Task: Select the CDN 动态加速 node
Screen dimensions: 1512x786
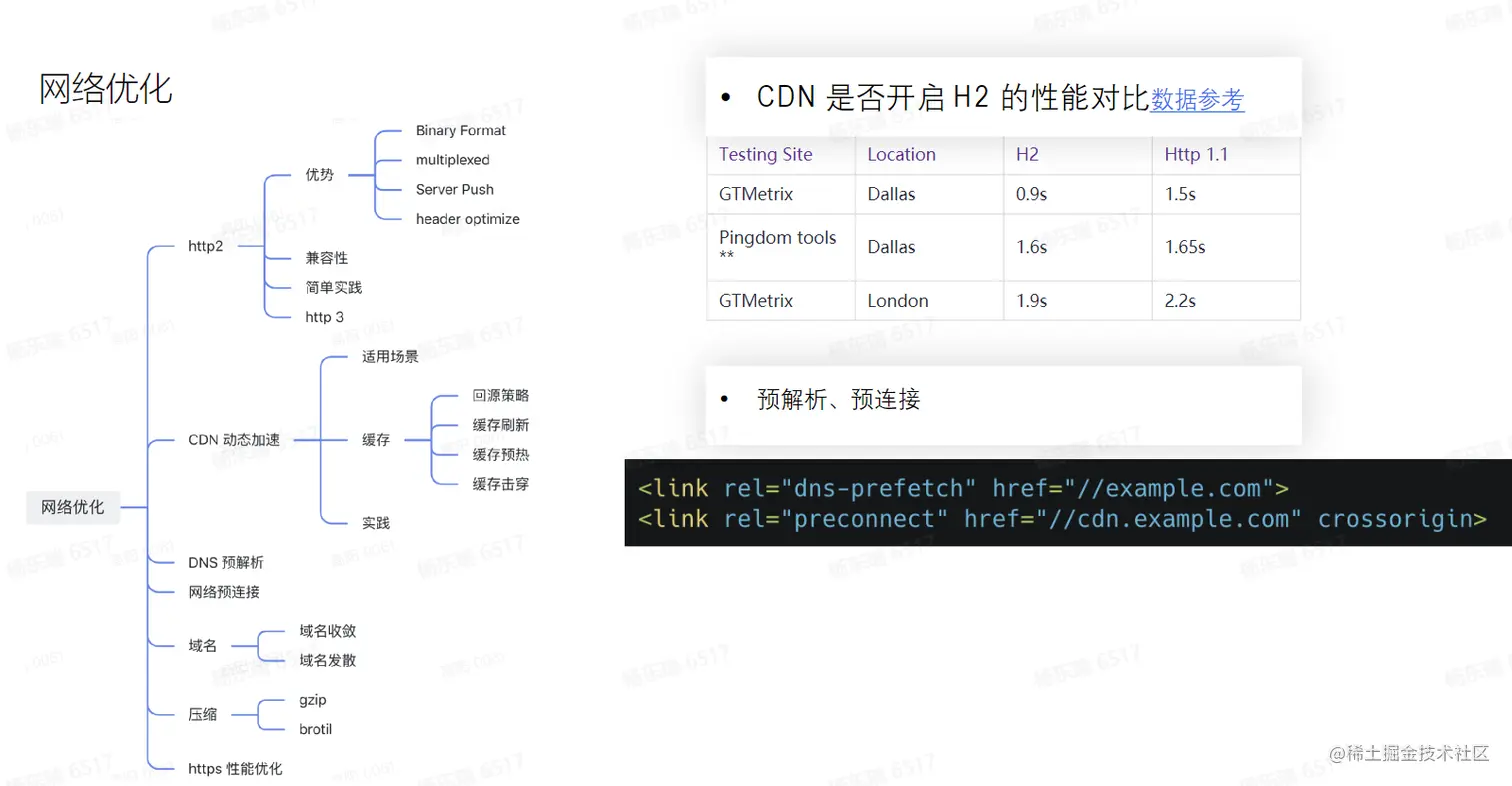Action: pos(234,440)
